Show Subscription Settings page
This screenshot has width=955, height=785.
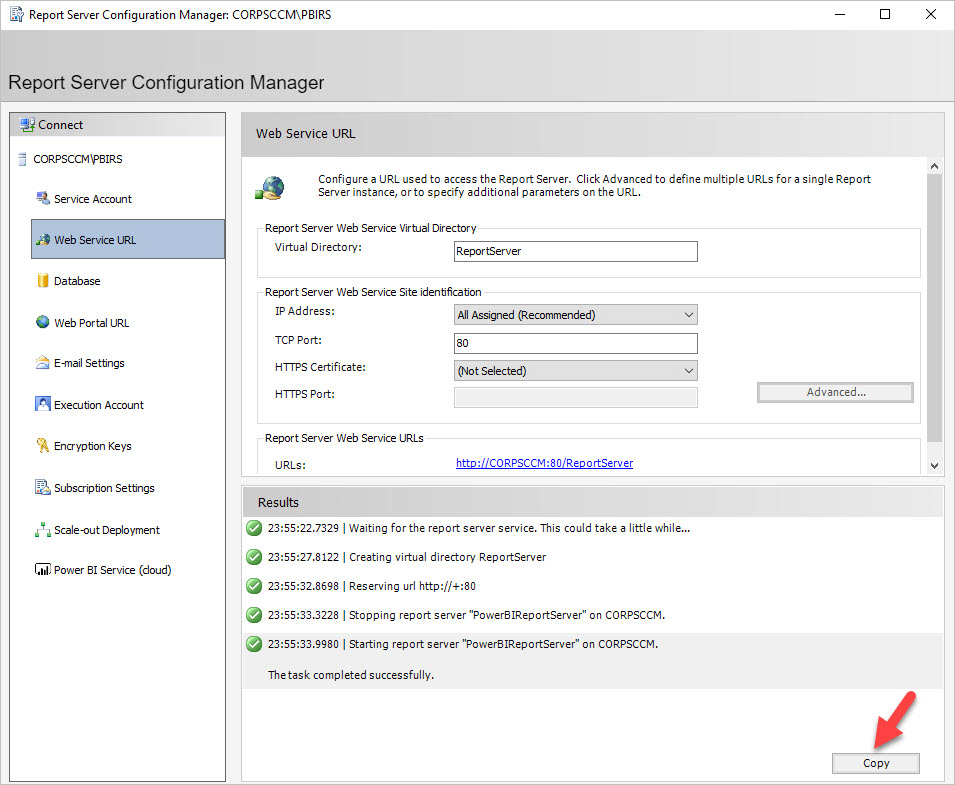tap(104, 488)
